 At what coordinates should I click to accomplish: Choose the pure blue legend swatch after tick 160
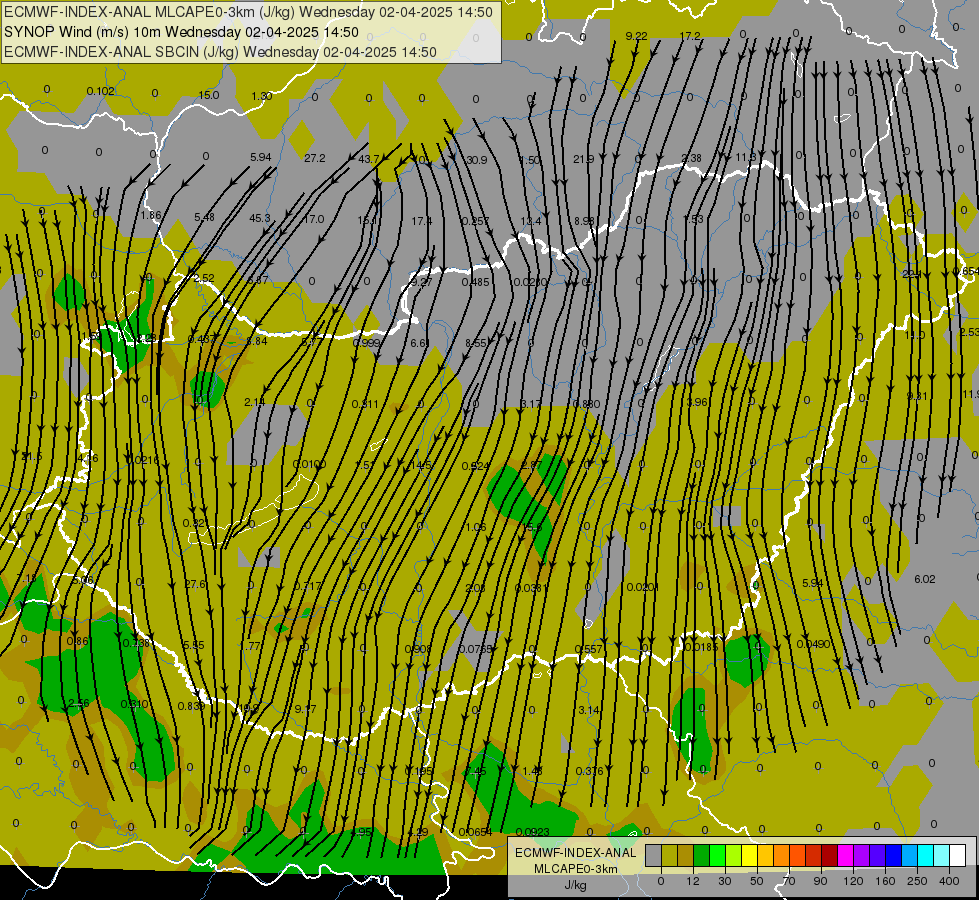(893, 856)
